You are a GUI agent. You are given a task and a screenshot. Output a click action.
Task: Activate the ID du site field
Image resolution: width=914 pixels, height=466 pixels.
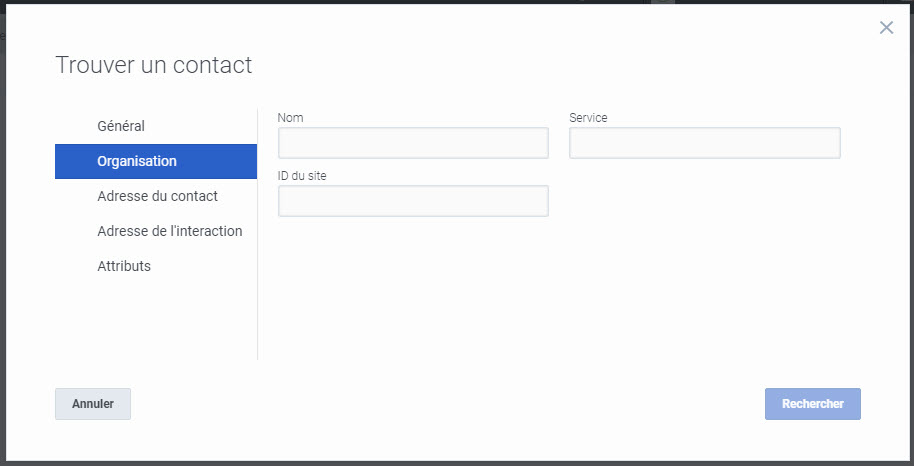[x=413, y=201]
